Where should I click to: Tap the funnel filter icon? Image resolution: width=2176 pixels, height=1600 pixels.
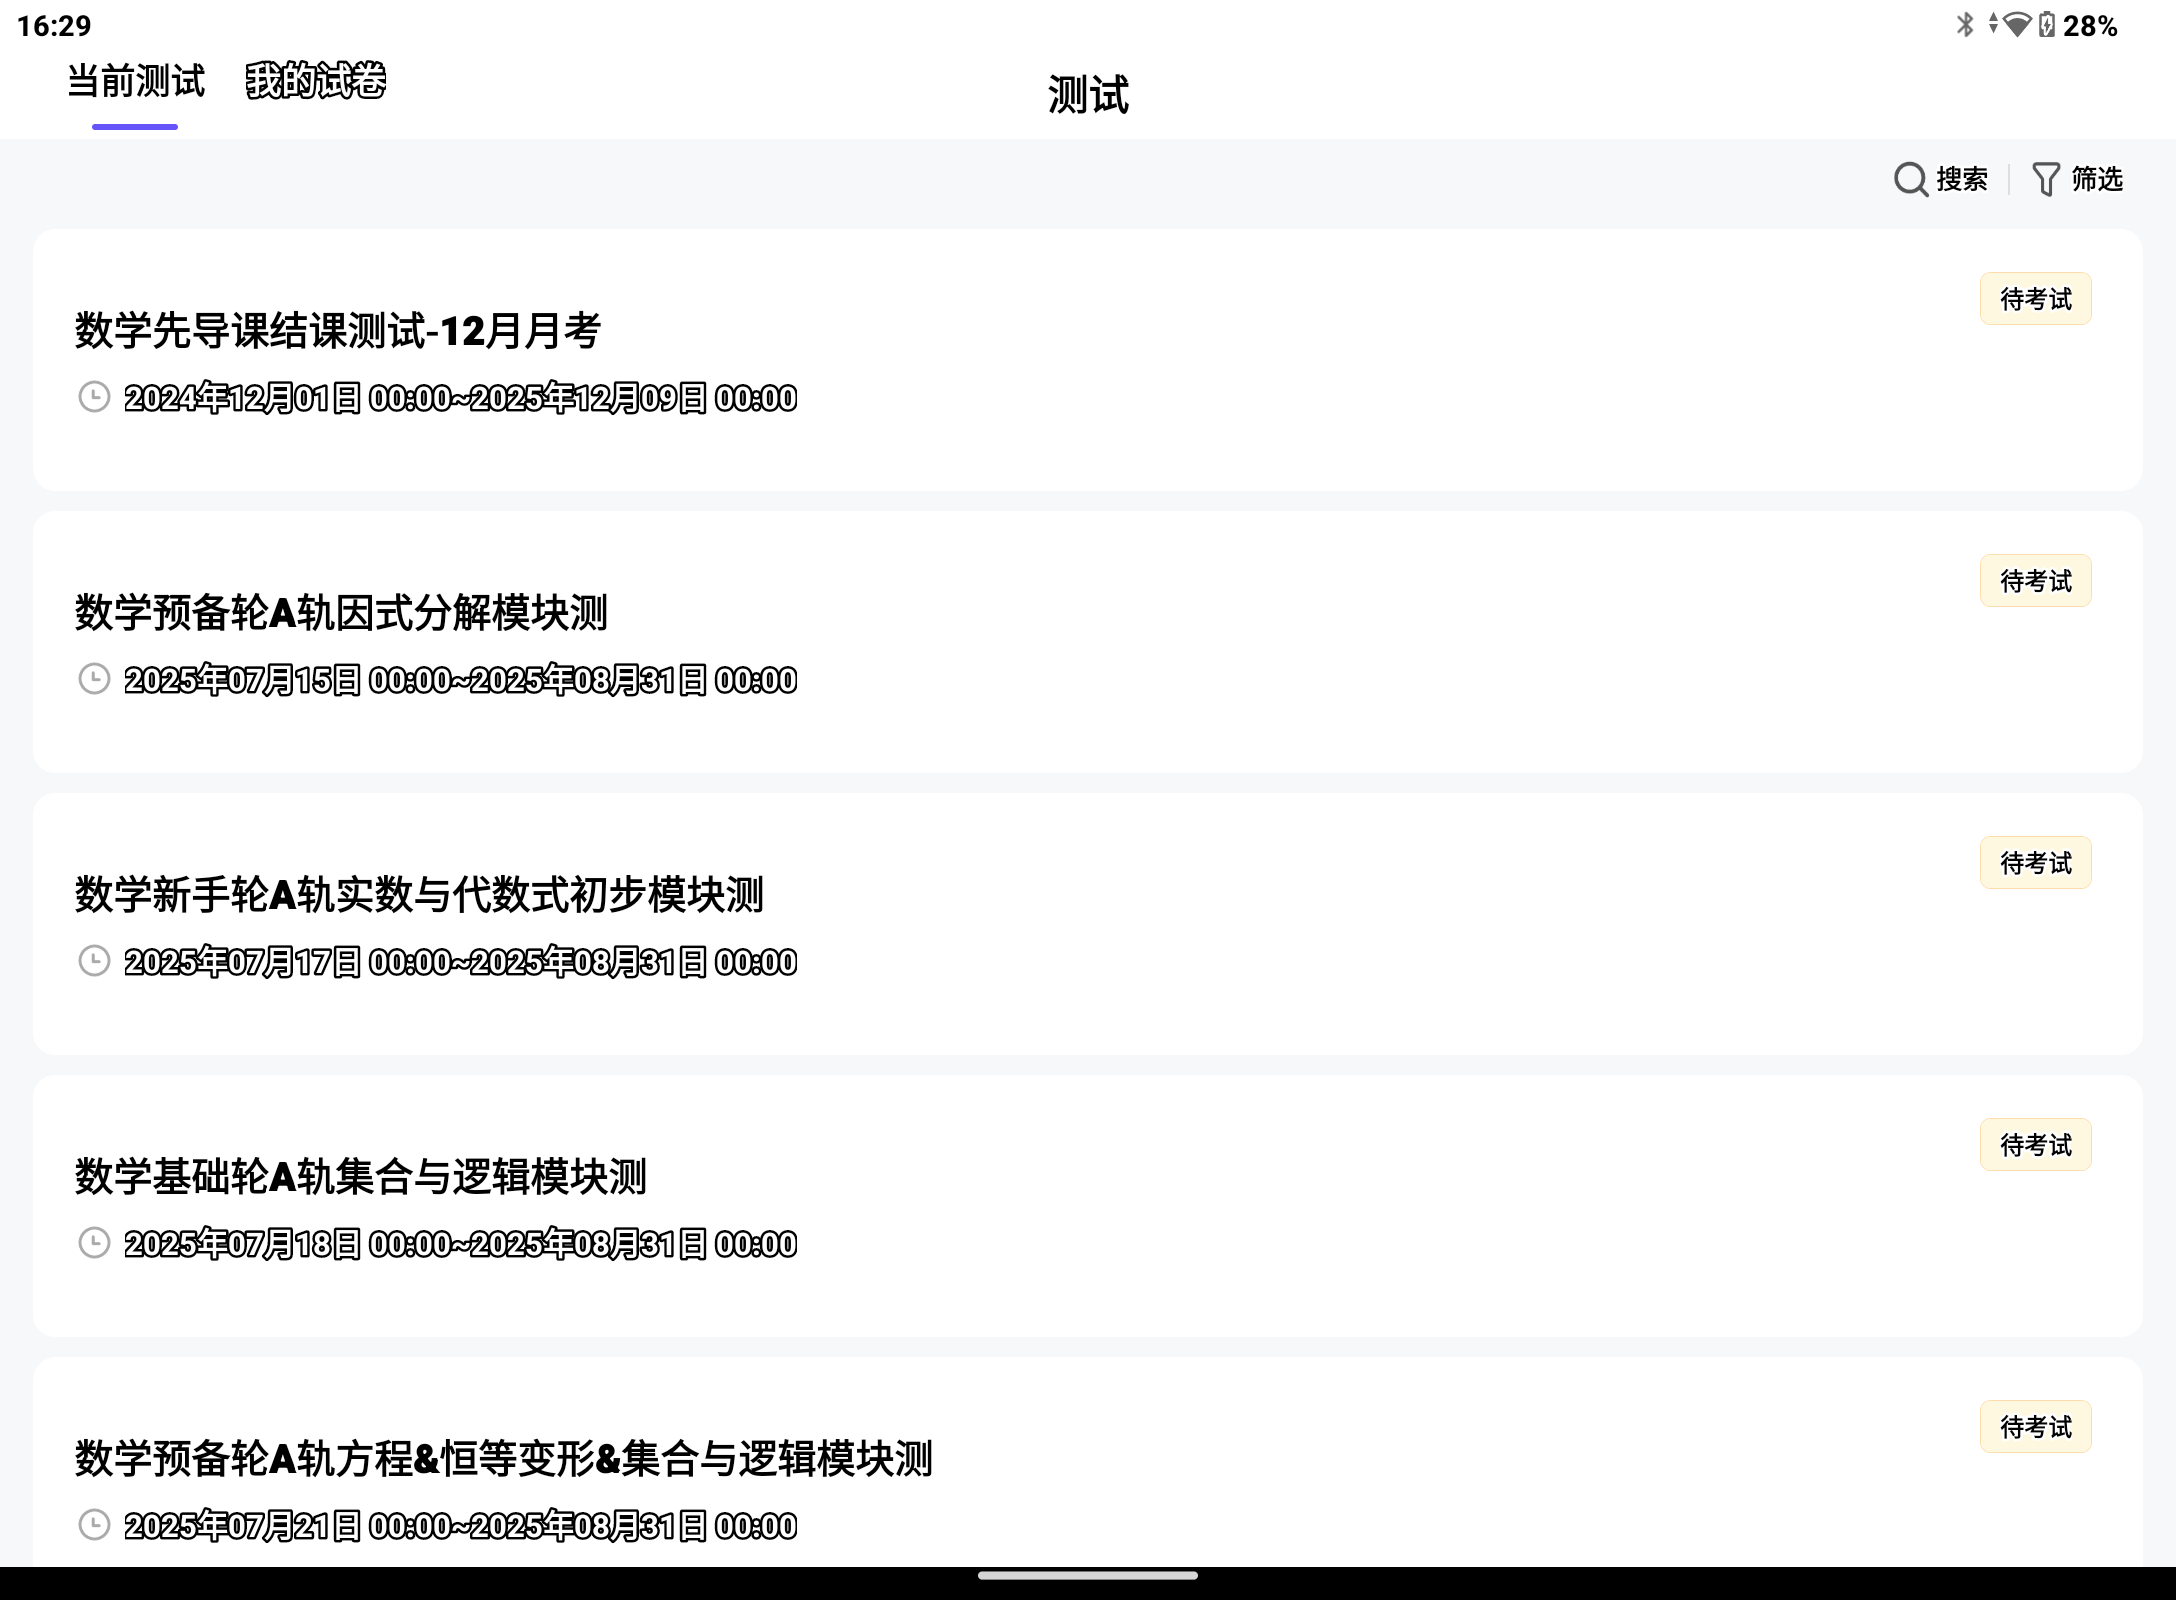2046,180
